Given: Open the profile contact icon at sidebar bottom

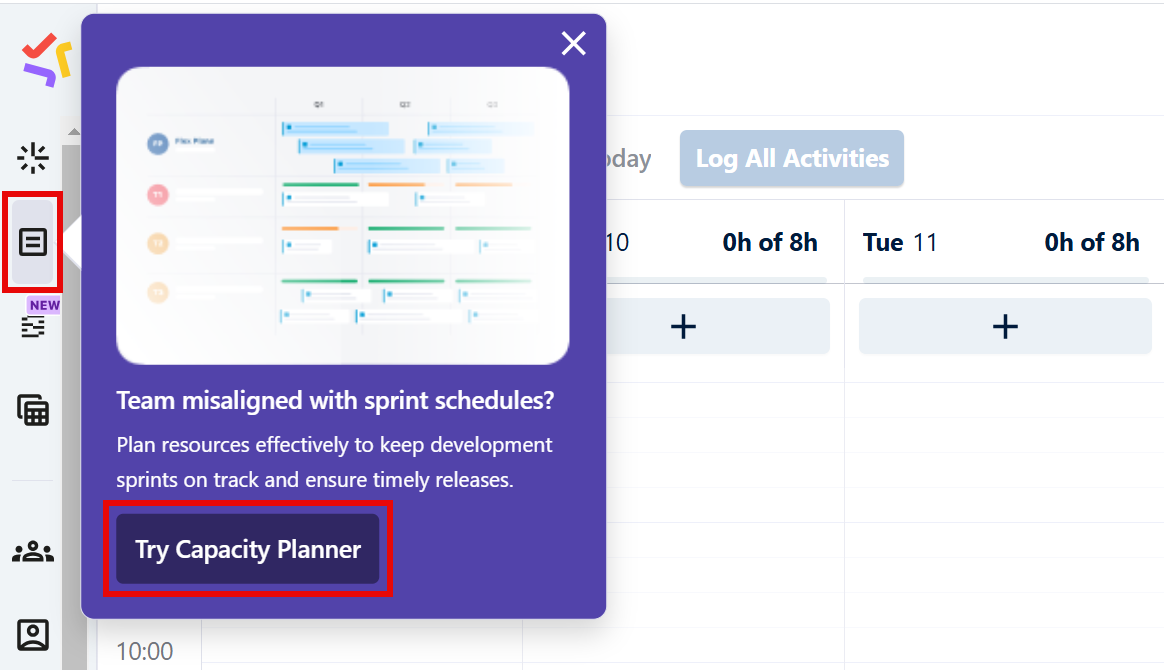Looking at the screenshot, I should (x=33, y=635).
